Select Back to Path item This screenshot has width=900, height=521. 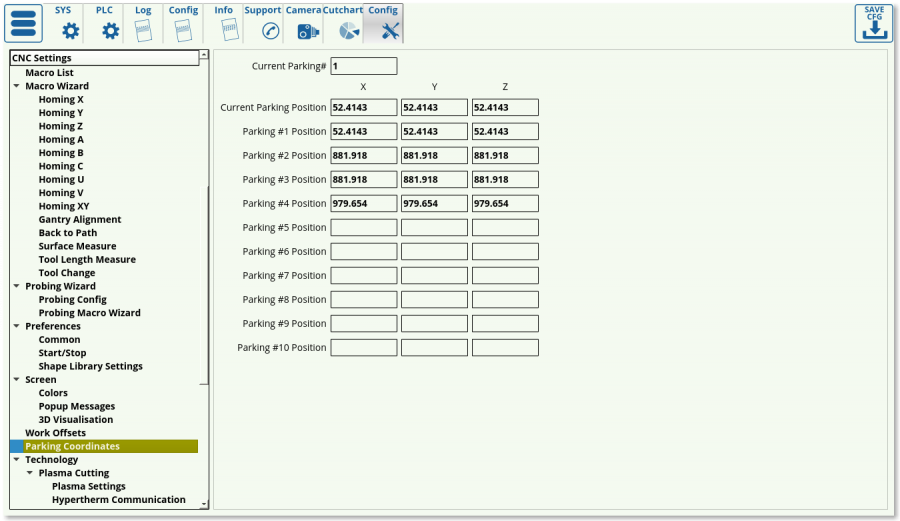pos(68,233)
